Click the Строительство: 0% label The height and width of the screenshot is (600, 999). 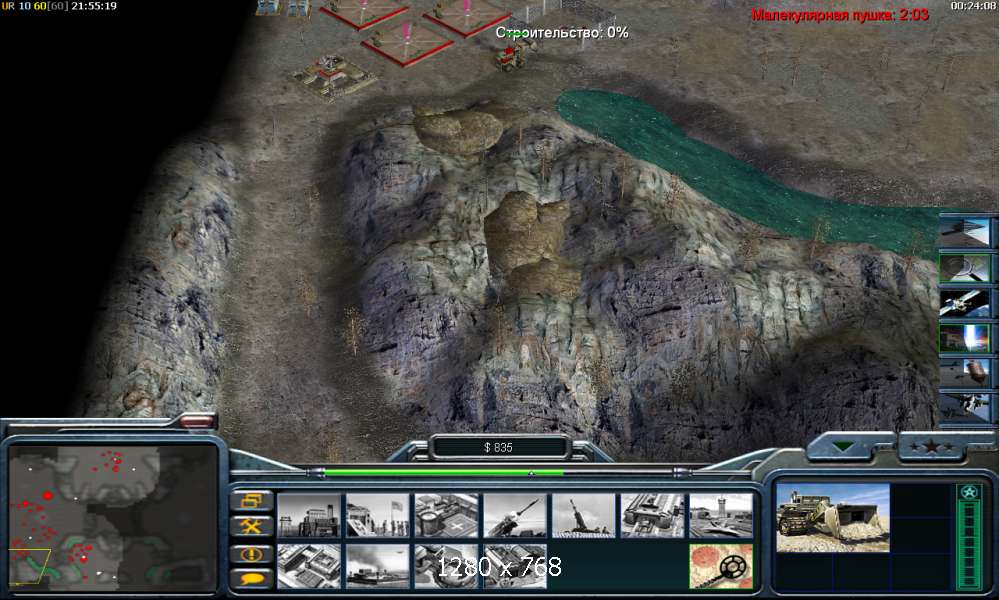pyautogui.click(x=562, y=32)
